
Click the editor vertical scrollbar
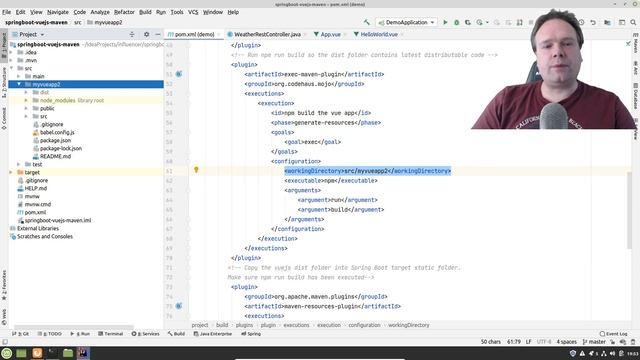click(x=629, y=209)
